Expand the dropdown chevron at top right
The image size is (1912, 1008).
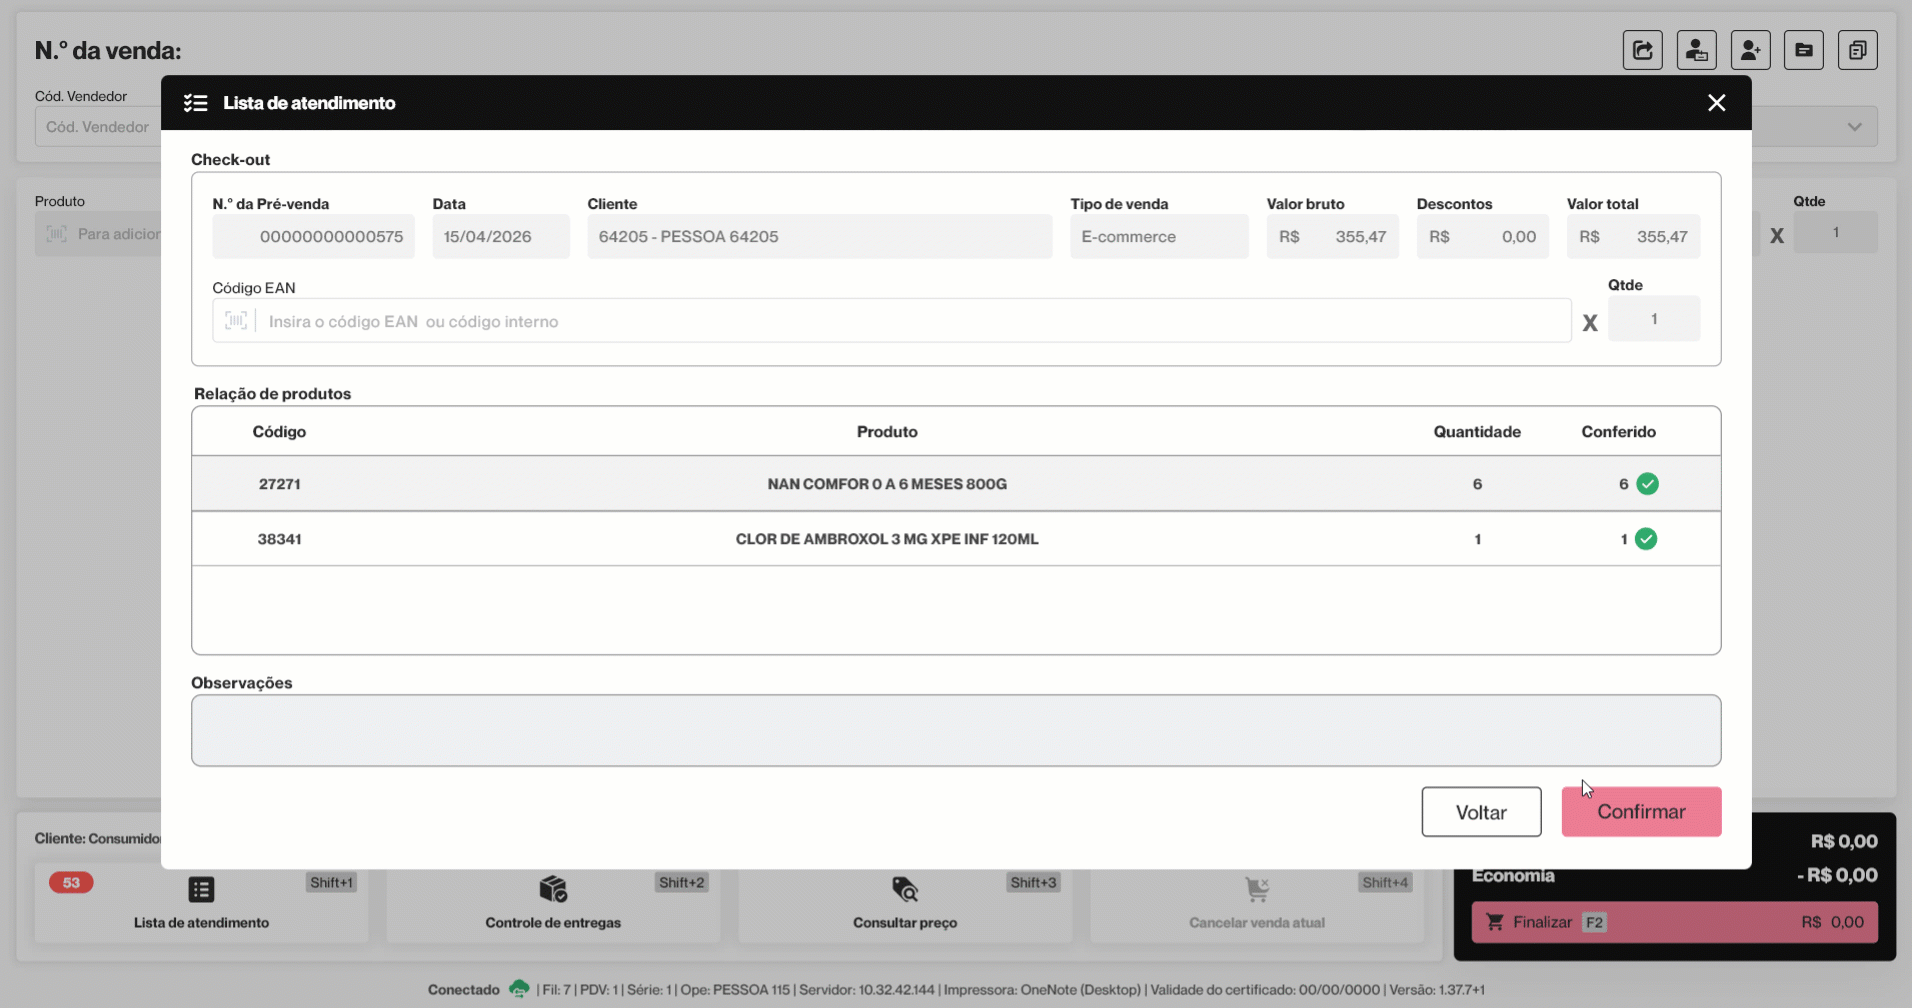(1854, 127)
